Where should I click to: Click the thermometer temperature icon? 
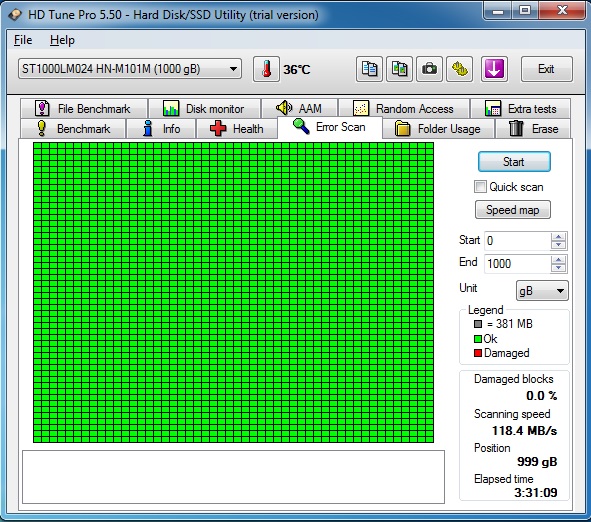[x=266, y=69]
